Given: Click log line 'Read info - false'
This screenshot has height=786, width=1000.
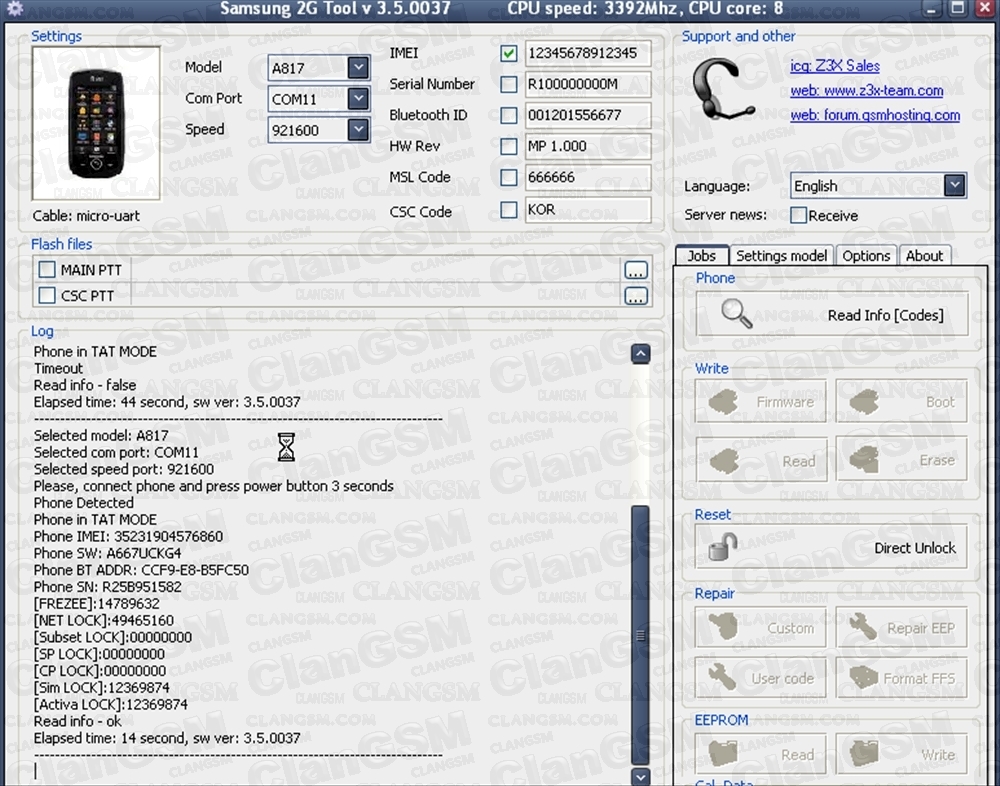Looking at the screenshot, I should pyautogui.click(x=85, y=385).
